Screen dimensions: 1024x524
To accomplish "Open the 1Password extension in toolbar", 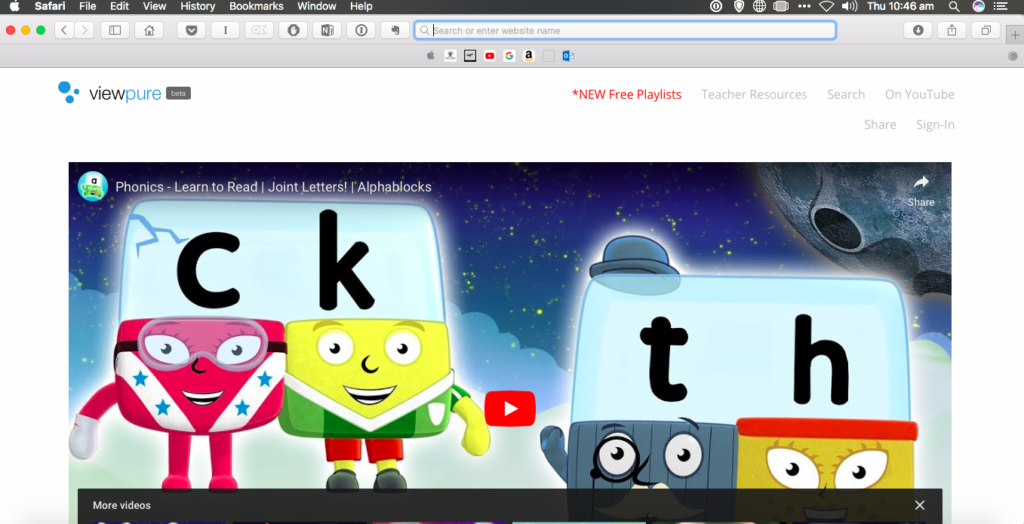I will click(x=361, y=30).
